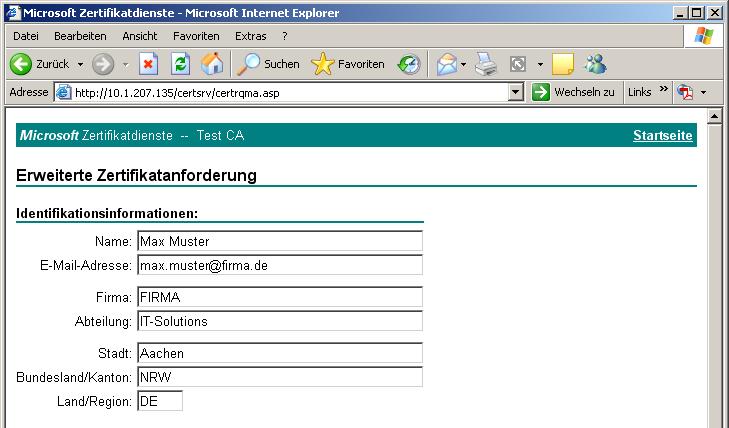The image size is (729, 428).
Task: Open the Suchen search tool
Action: [x=270, y=64]
